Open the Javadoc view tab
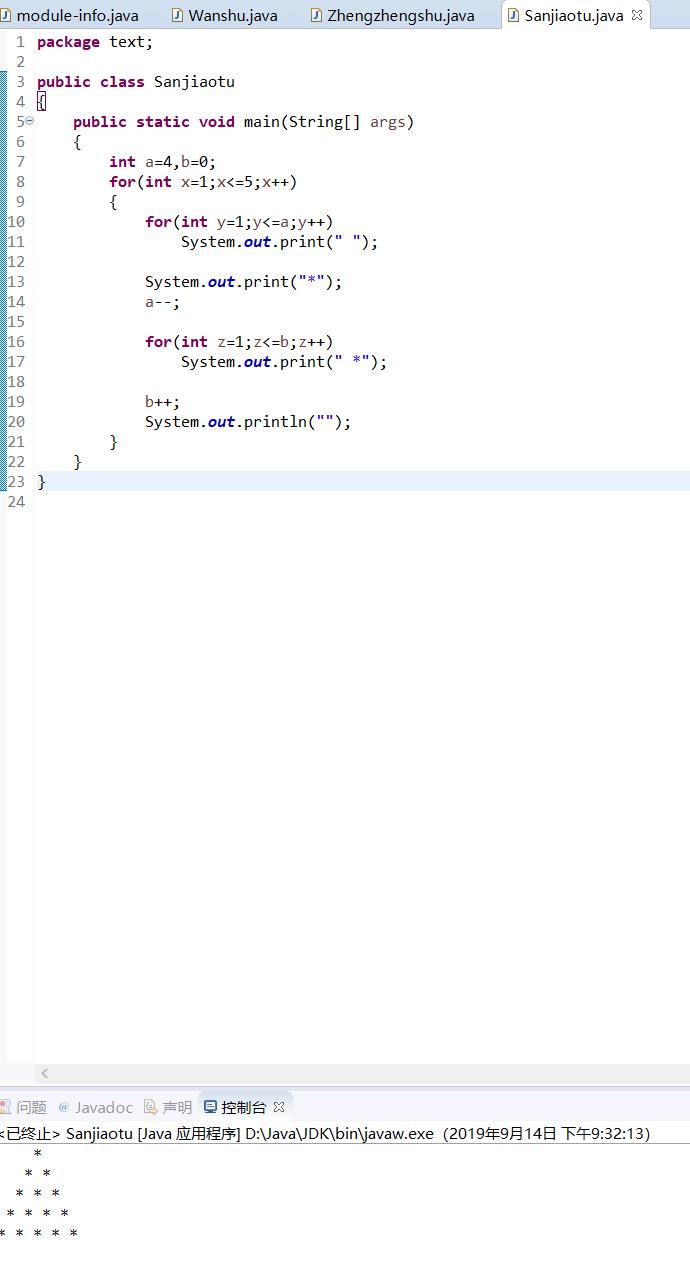Viewport: 690px width, 1277px height. 95,1107
